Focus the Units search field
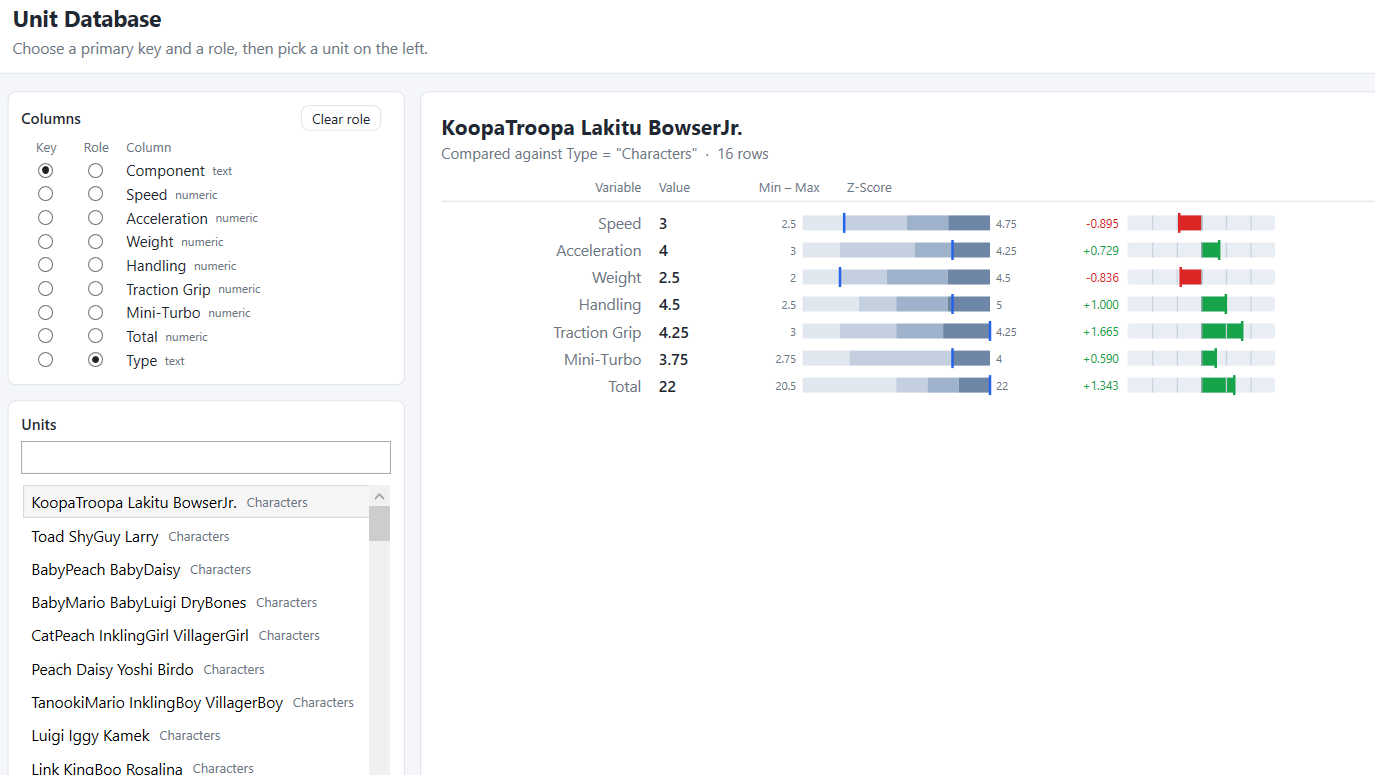The image size is (1375, 775). tap(206, 458)
